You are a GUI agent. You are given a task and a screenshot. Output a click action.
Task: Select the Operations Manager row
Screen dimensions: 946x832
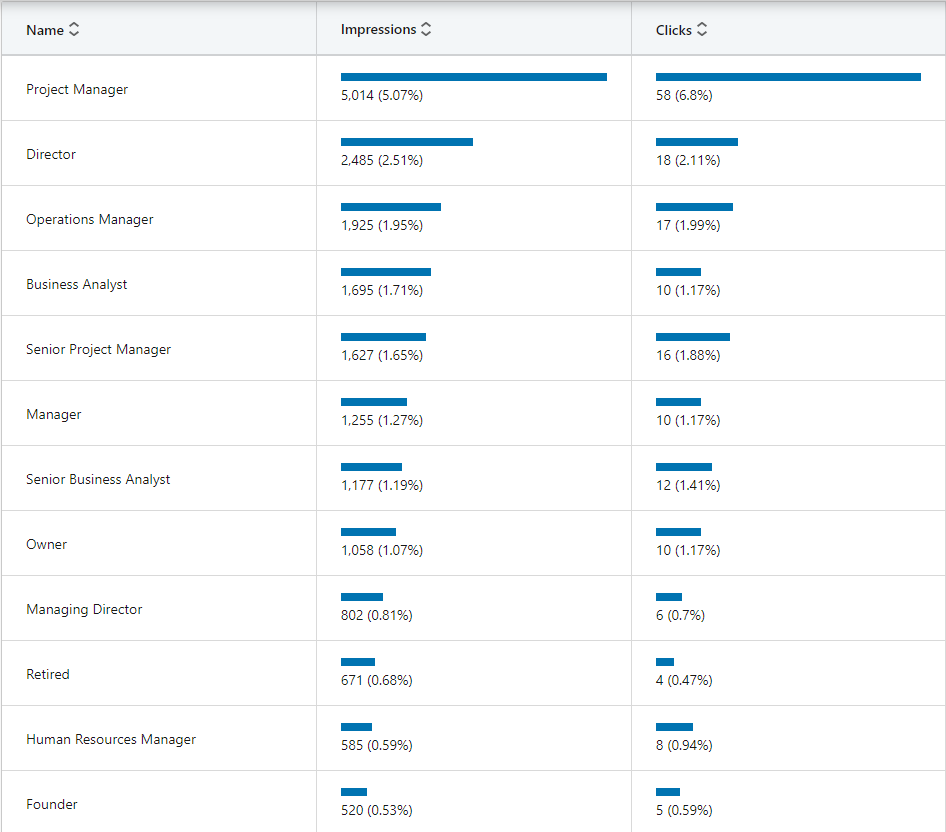[x=90, y=219]
